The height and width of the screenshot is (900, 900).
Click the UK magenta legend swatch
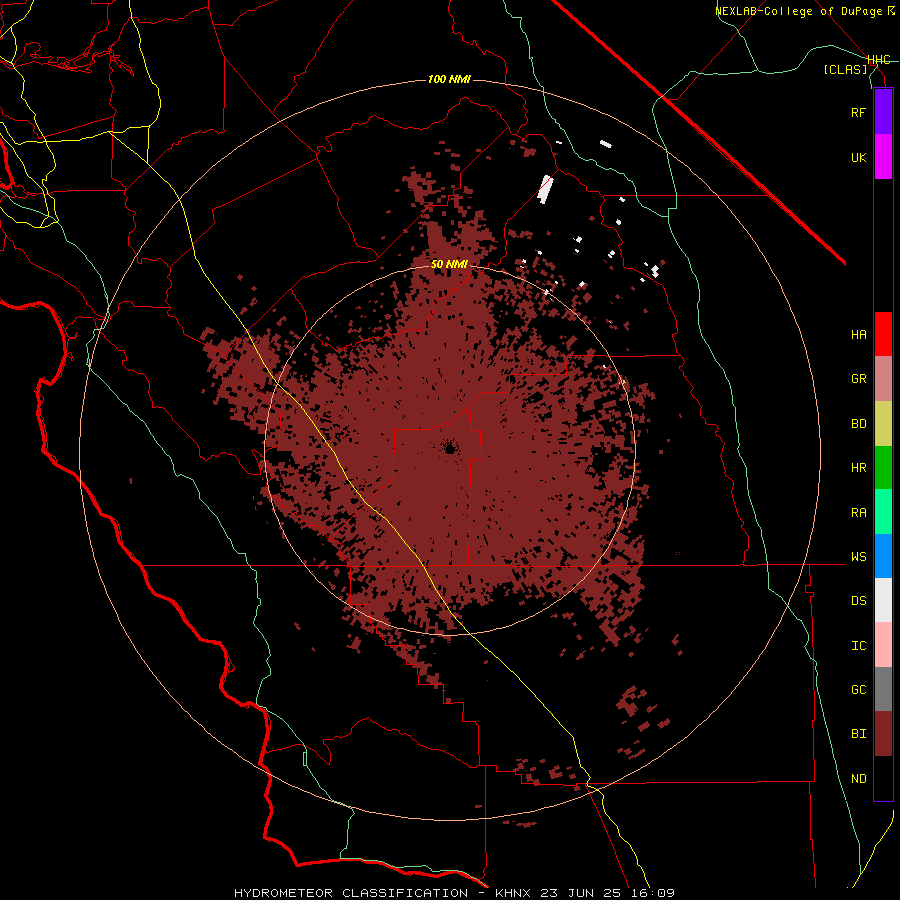pos(883,157)
